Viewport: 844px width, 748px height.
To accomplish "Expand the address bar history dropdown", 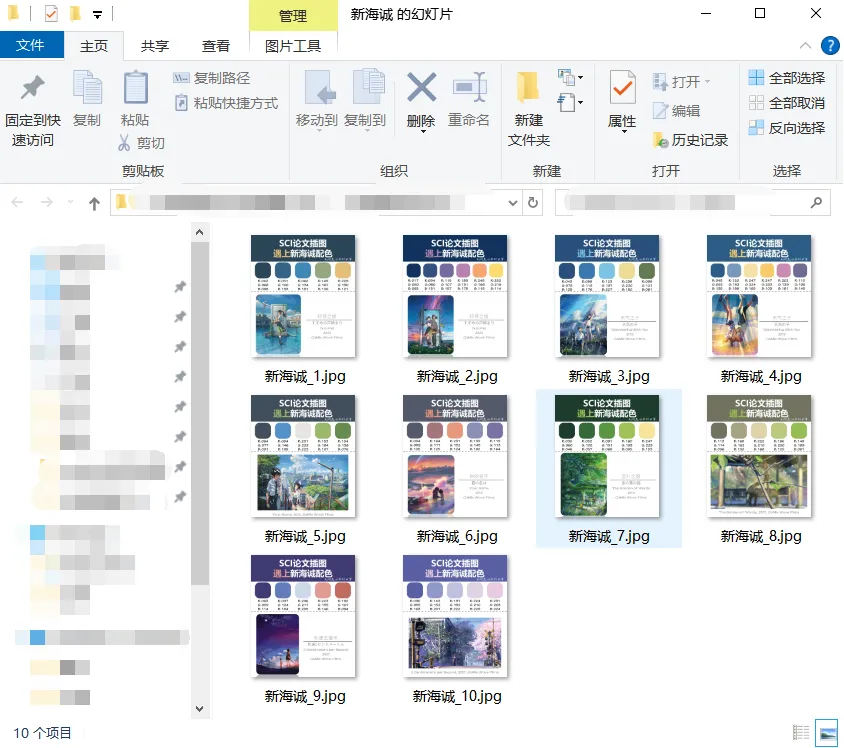I will click(512, 203).
